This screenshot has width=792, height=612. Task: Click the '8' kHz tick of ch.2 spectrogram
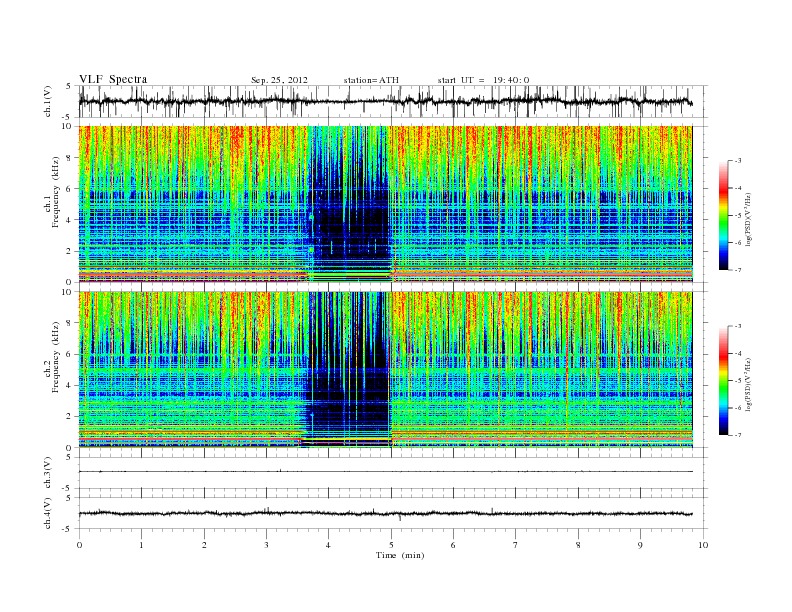pyautogui.click(x=70, y=323)
